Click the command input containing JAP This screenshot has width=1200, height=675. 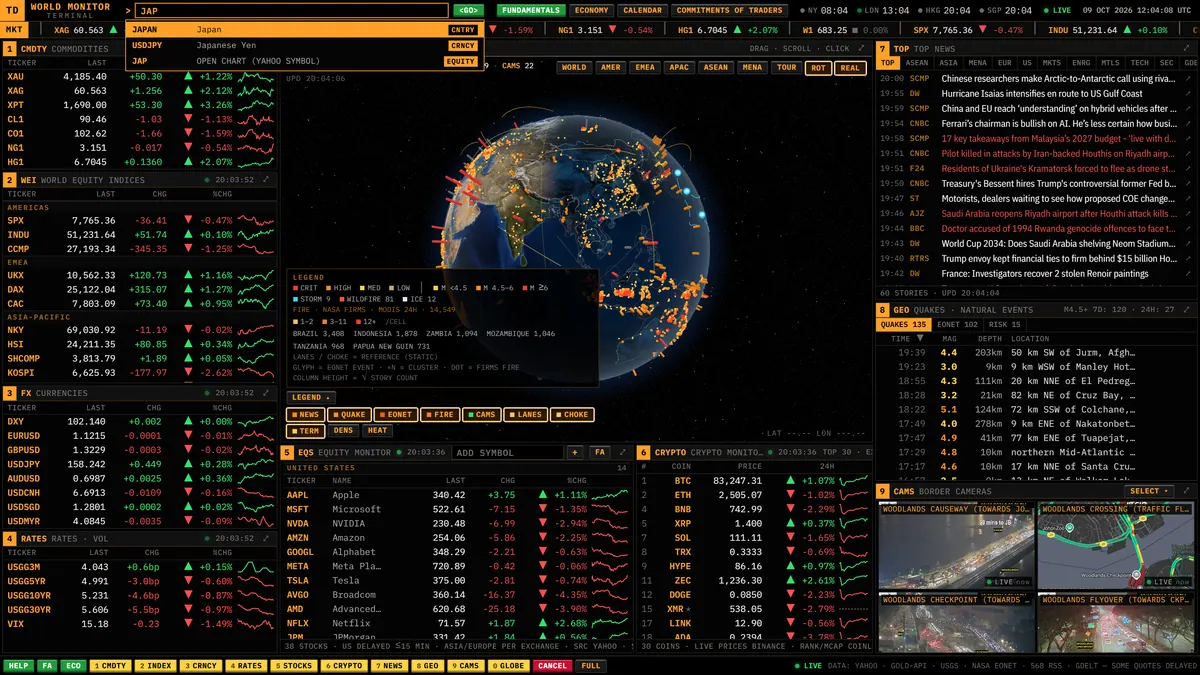(292, 11)
